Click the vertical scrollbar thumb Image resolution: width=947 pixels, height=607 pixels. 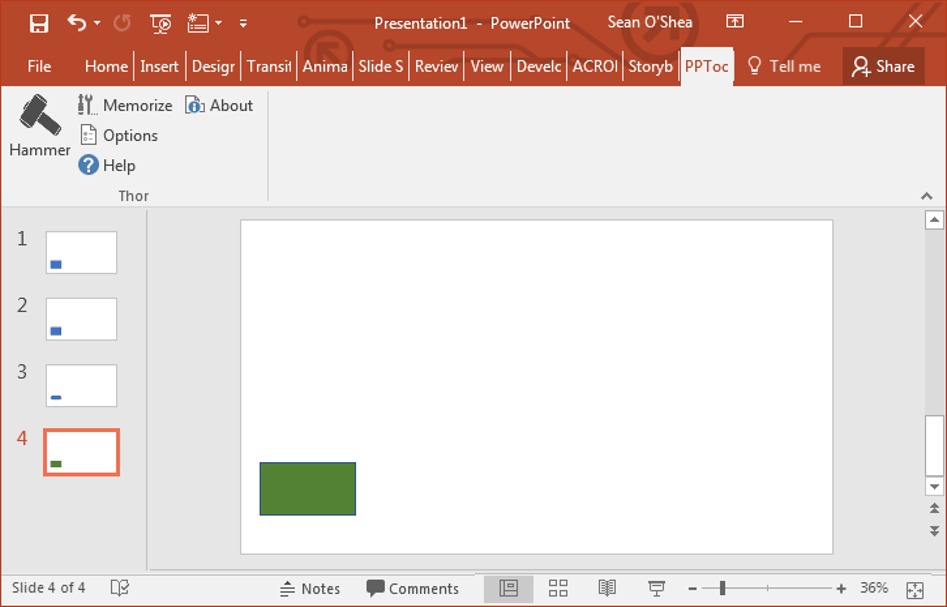pyautogui.click(x=934, y=446)
